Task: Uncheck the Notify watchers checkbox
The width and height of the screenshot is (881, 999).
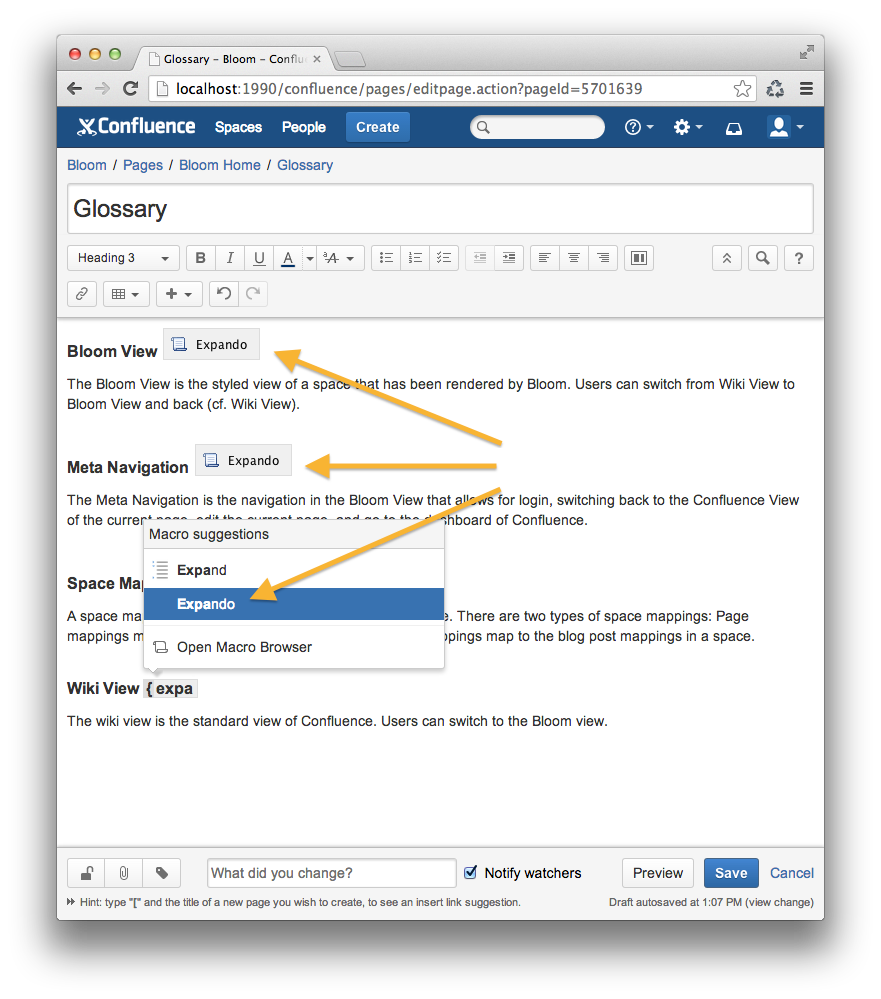Action: click(471, 873)
